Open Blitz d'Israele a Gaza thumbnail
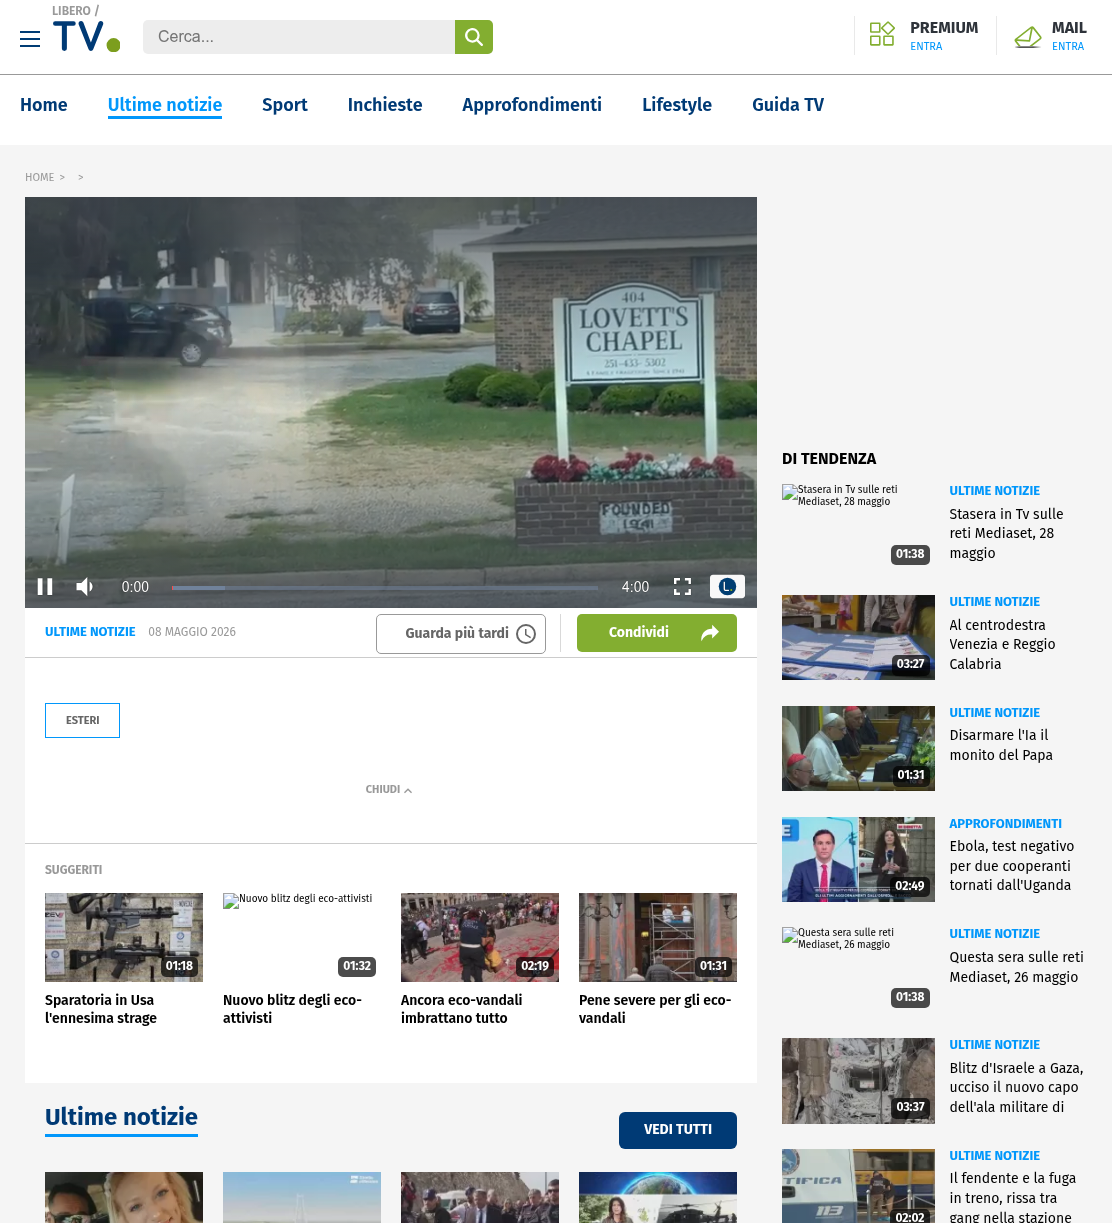Screen dimensions: 1112x1223 [x=858, y=1080]
